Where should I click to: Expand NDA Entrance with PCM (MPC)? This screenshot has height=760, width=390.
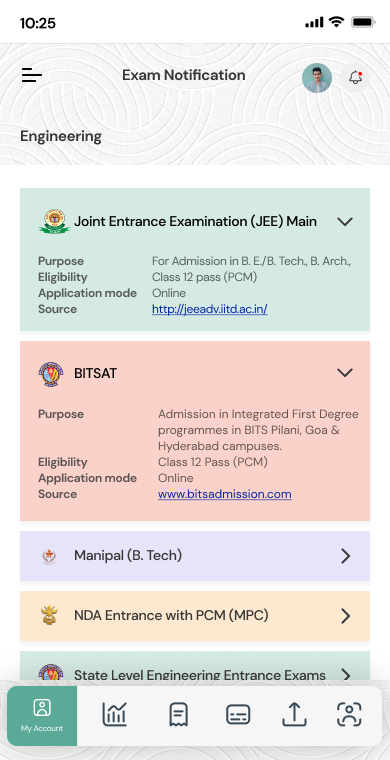pyautogui.click(x=195, y=616)
